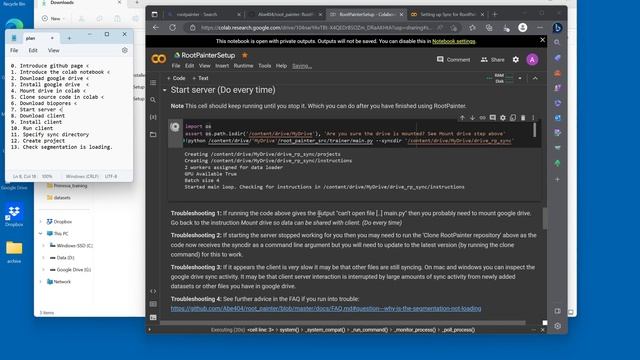Stop the running code cell
Image resolution: width=640 pixels, height=360 pixels.
coord(175,127)
